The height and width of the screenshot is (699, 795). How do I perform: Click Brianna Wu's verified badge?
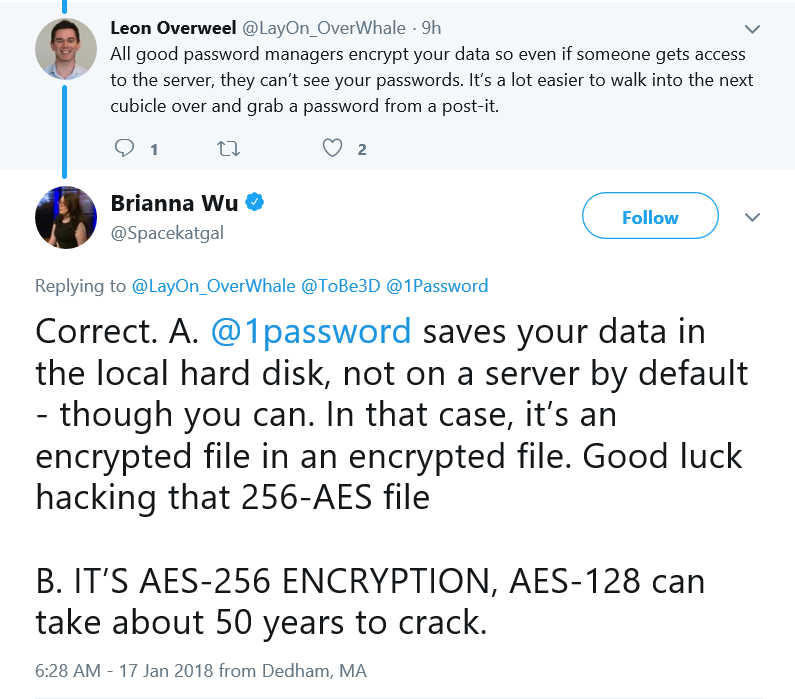(x=255, y=202)
